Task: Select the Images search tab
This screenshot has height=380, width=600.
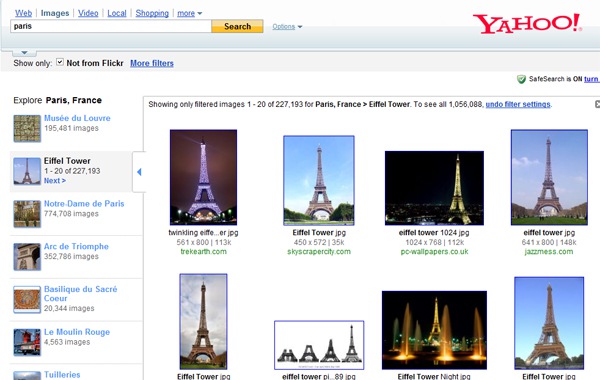Action: click(x=55, y=13)
